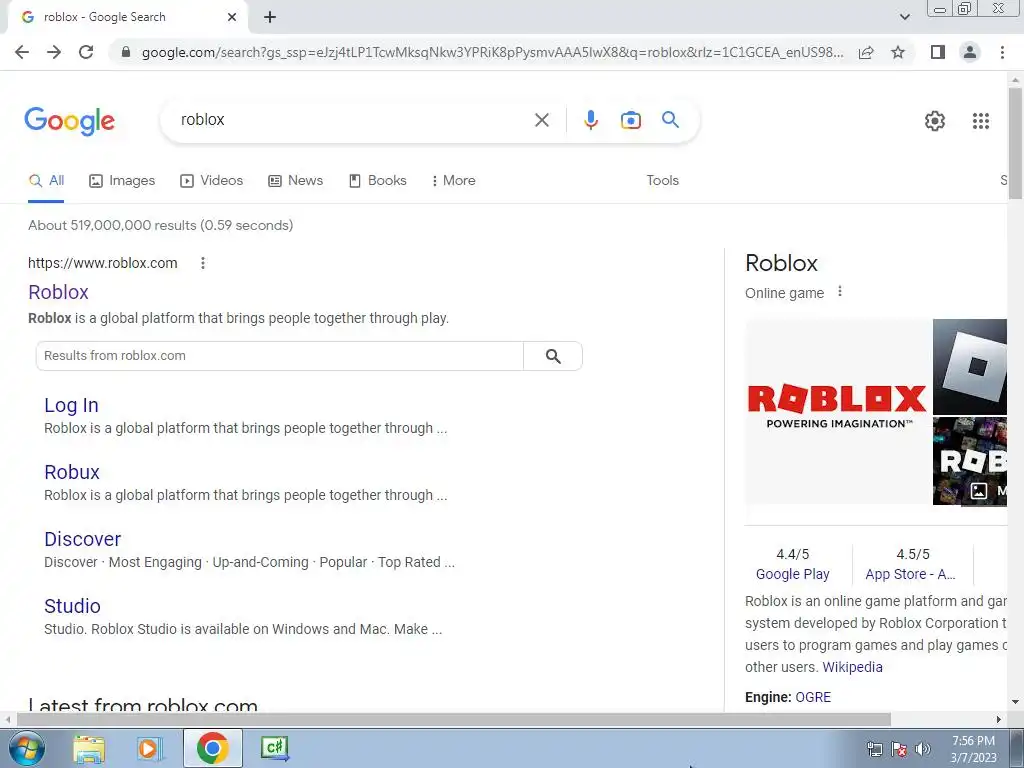Click the scroll-right arrow on horizontal bar
This screenshot has width=1024, height=768.
999,720
